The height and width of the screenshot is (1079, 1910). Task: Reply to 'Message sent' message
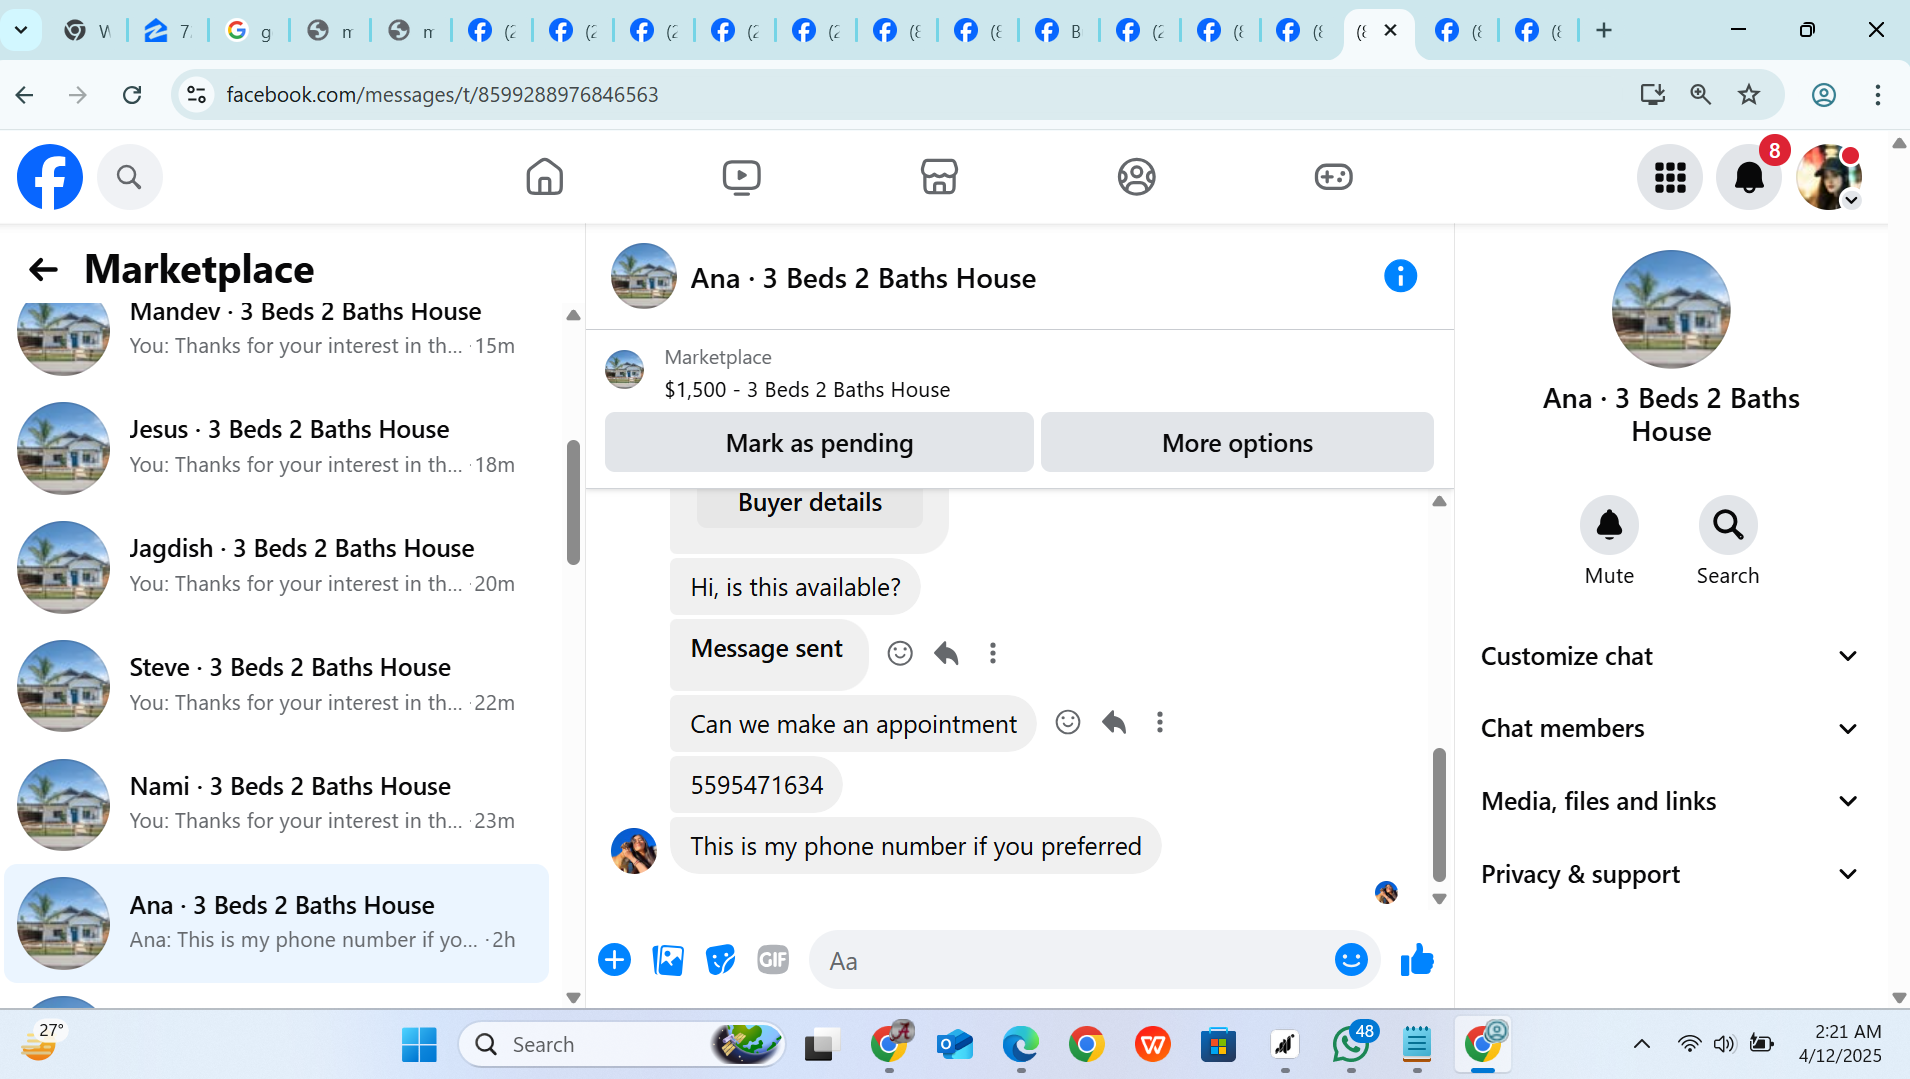(946, 653)
